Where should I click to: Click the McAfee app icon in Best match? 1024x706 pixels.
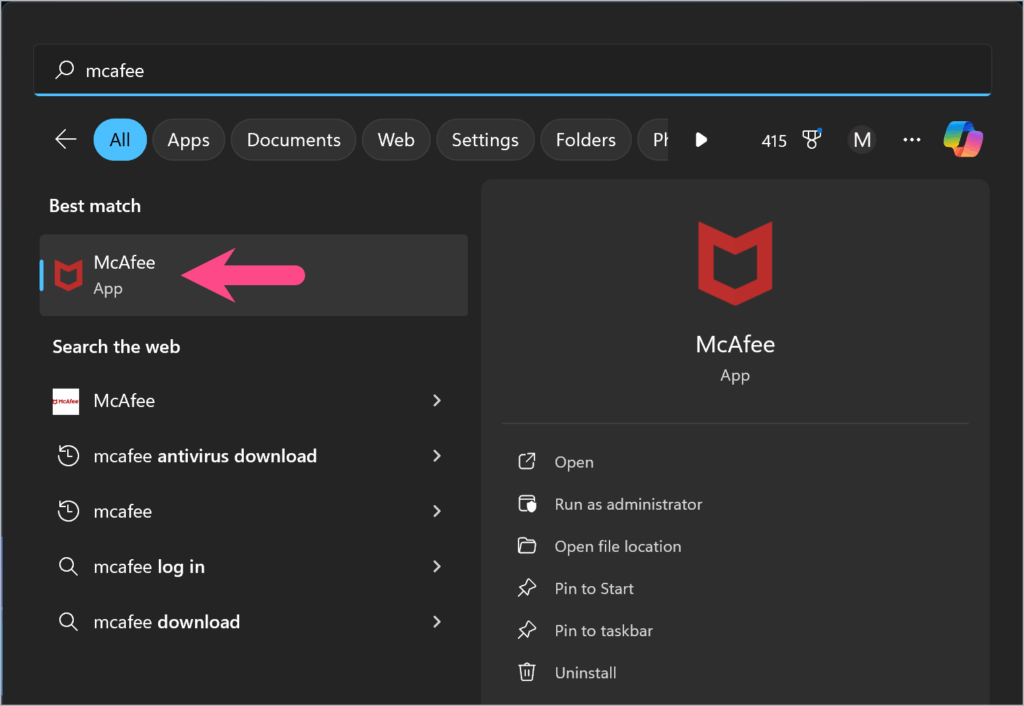[67, 274]
